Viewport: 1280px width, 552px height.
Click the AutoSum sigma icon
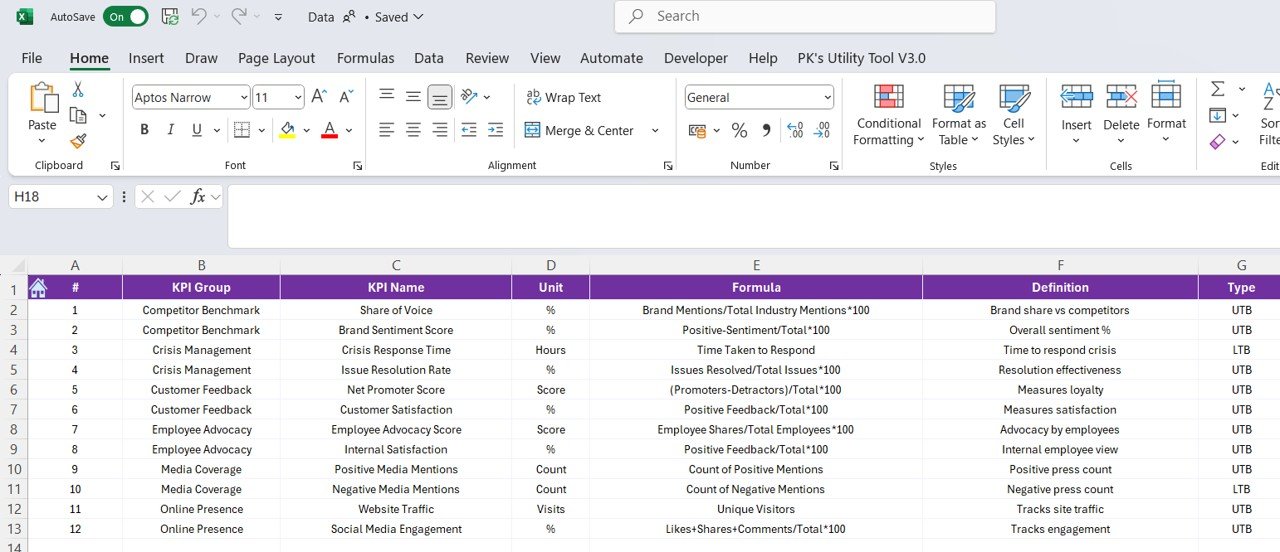pyautogui.click(x=1217, y=89)
